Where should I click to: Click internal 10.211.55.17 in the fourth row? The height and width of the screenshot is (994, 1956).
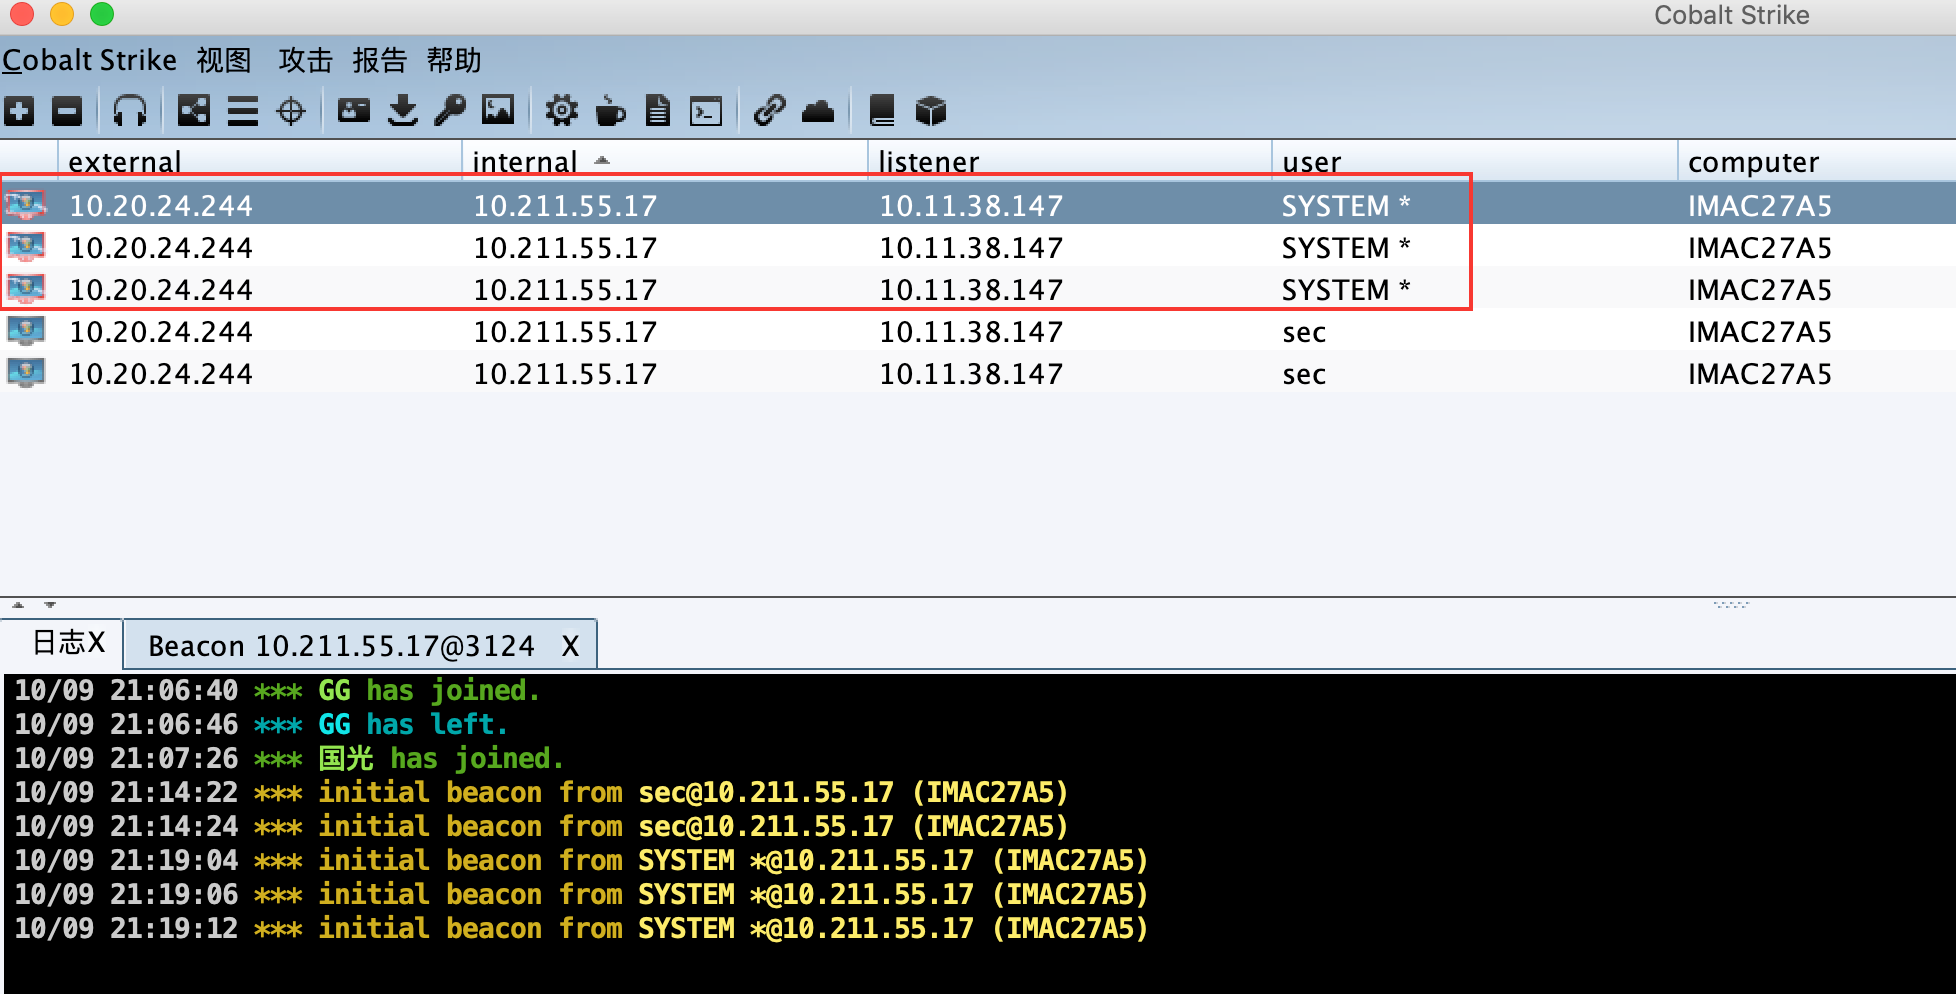565,332
